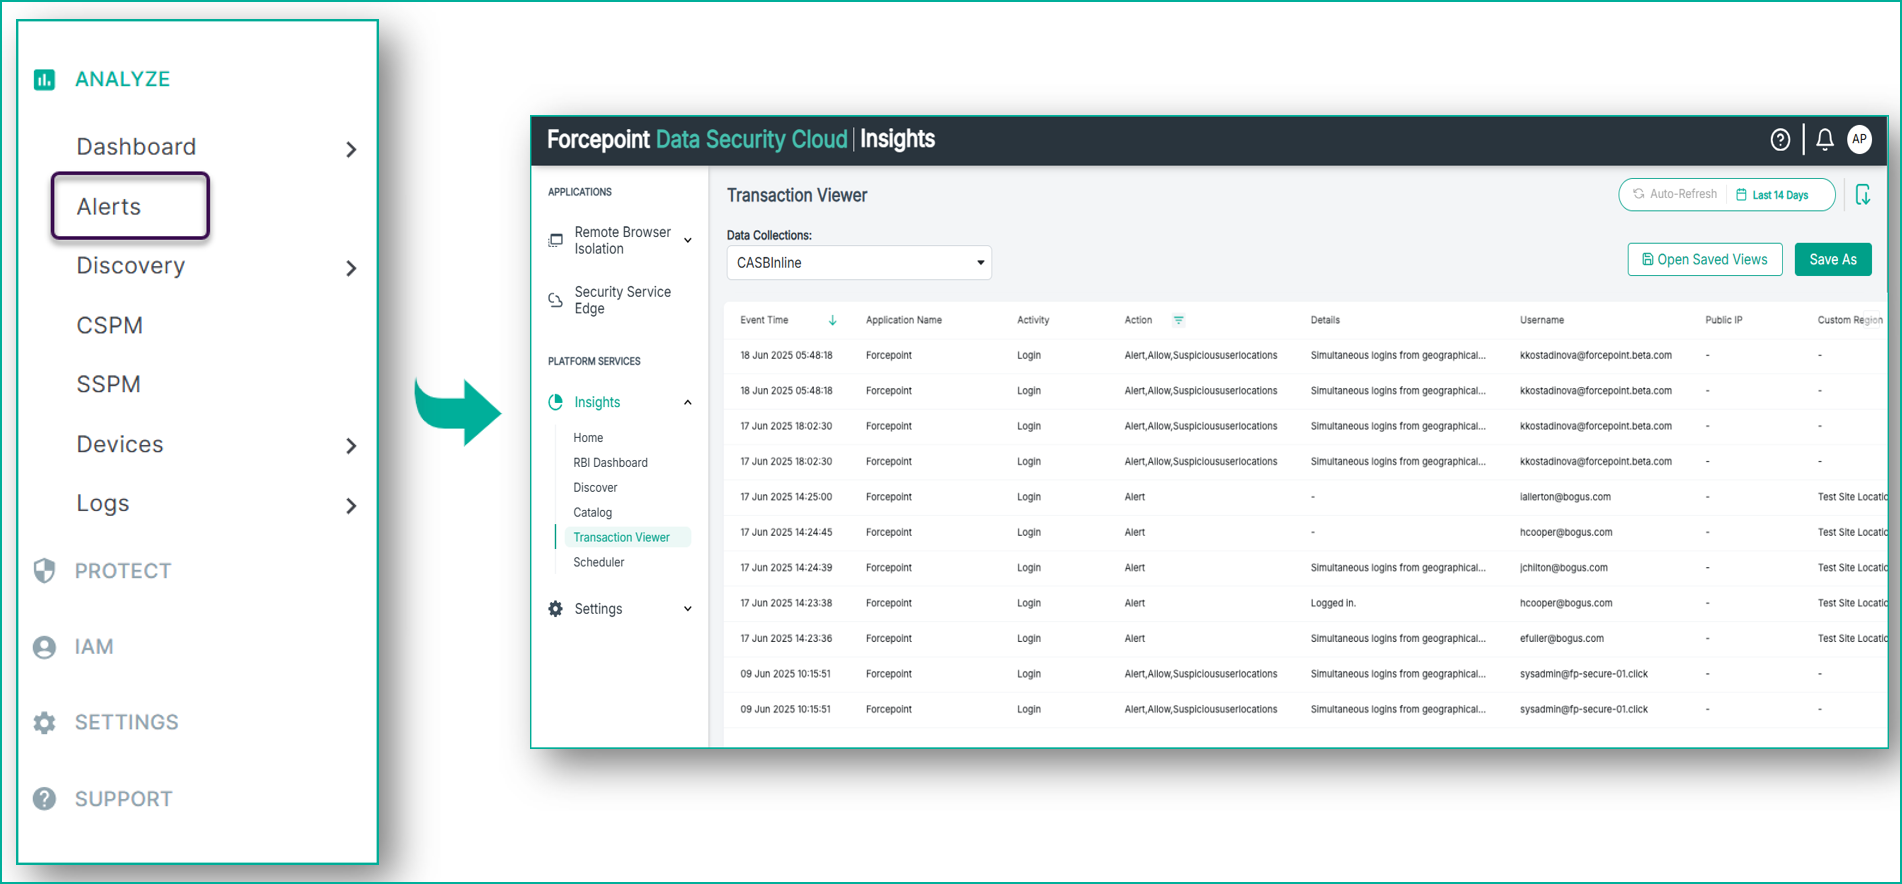Click username efuller@bogus.com
This screenshot has height=884, width=1902.
point(1562,638)
